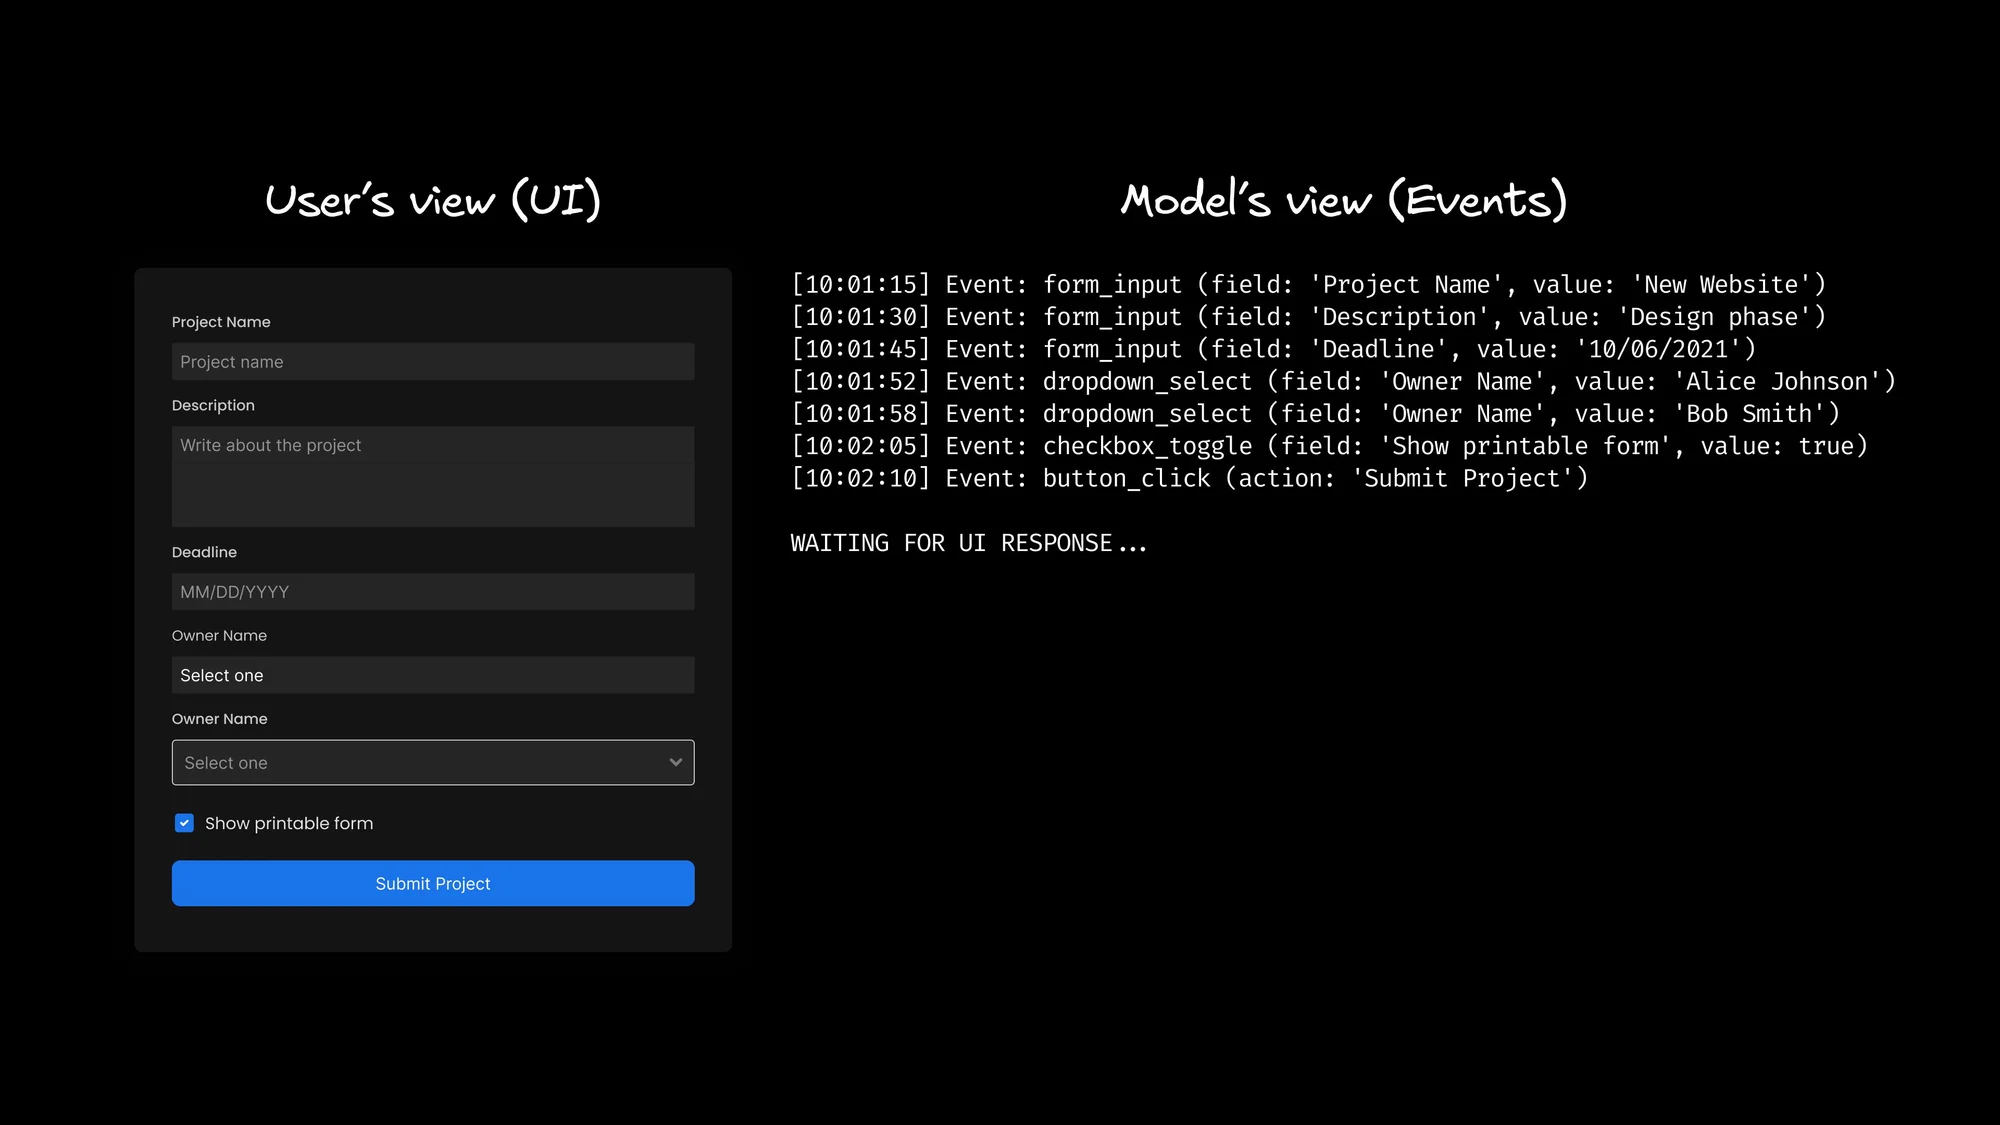Open the upper Owner Name select box
Image resolution: width=2000 pixels, height=1125 pixels.
coord(432,675)
